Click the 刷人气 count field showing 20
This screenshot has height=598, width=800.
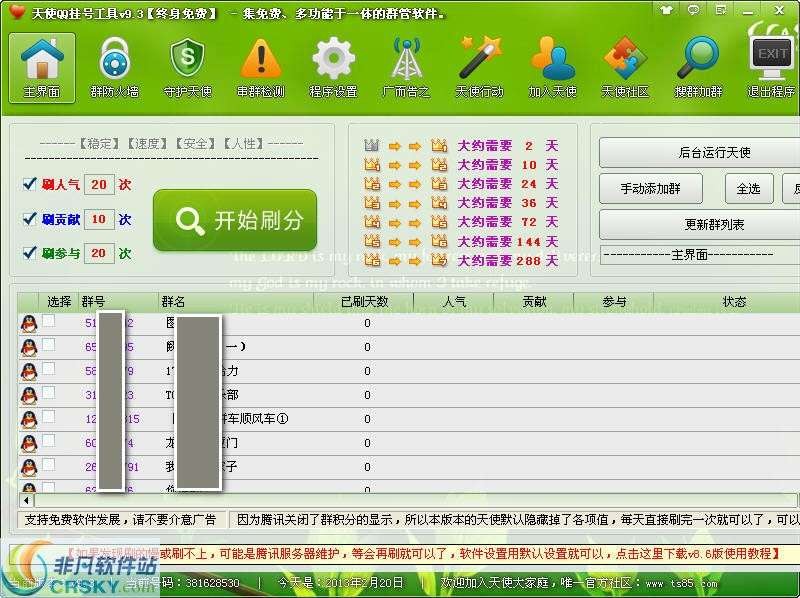coord(99,184)
